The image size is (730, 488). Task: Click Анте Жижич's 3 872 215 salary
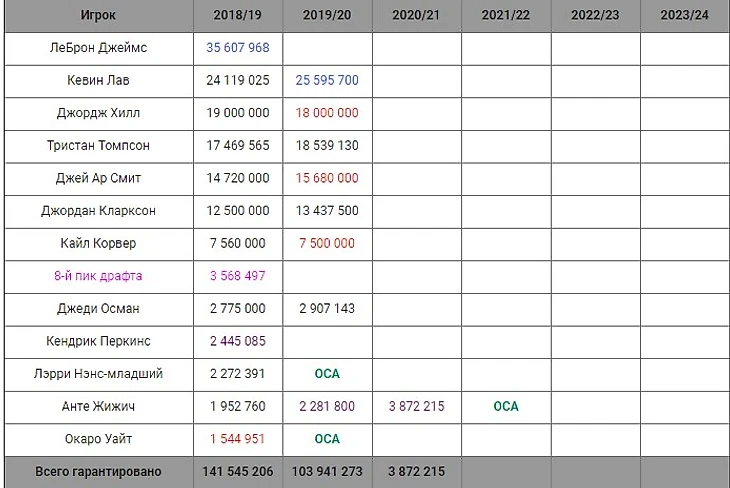coord(416,406)
